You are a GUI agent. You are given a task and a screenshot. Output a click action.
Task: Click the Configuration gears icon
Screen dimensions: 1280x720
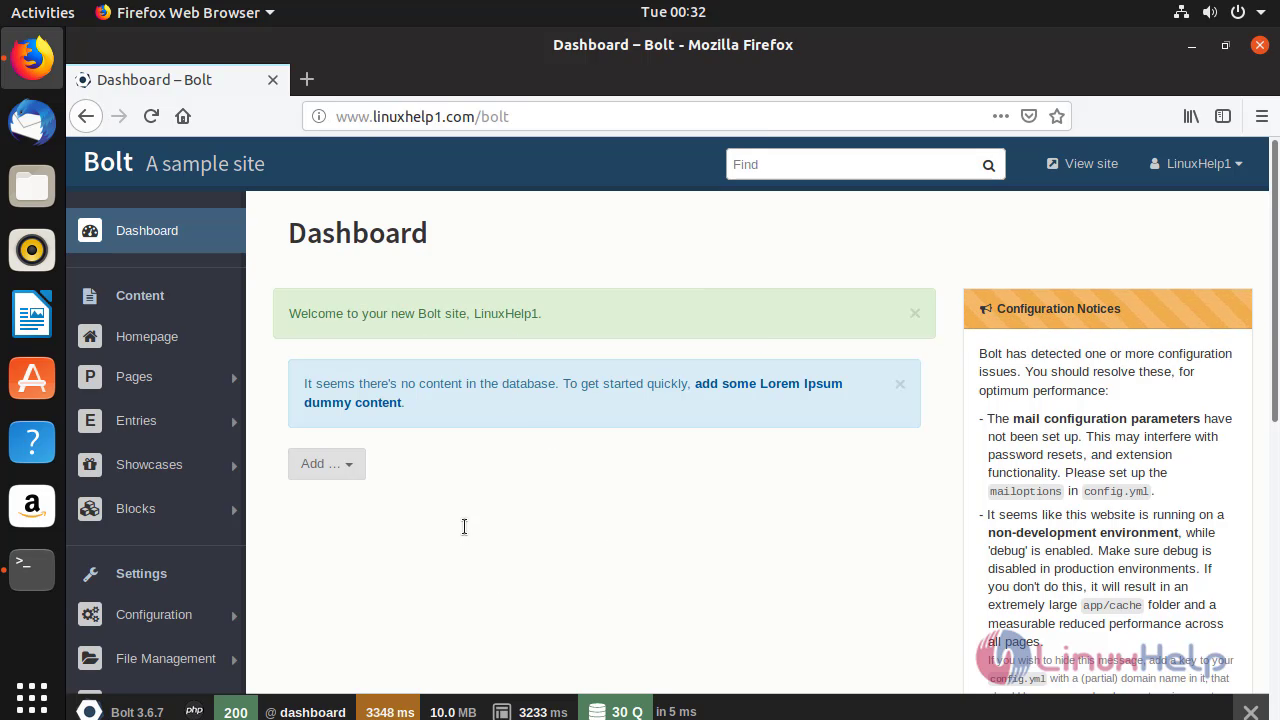pos(90,615)
